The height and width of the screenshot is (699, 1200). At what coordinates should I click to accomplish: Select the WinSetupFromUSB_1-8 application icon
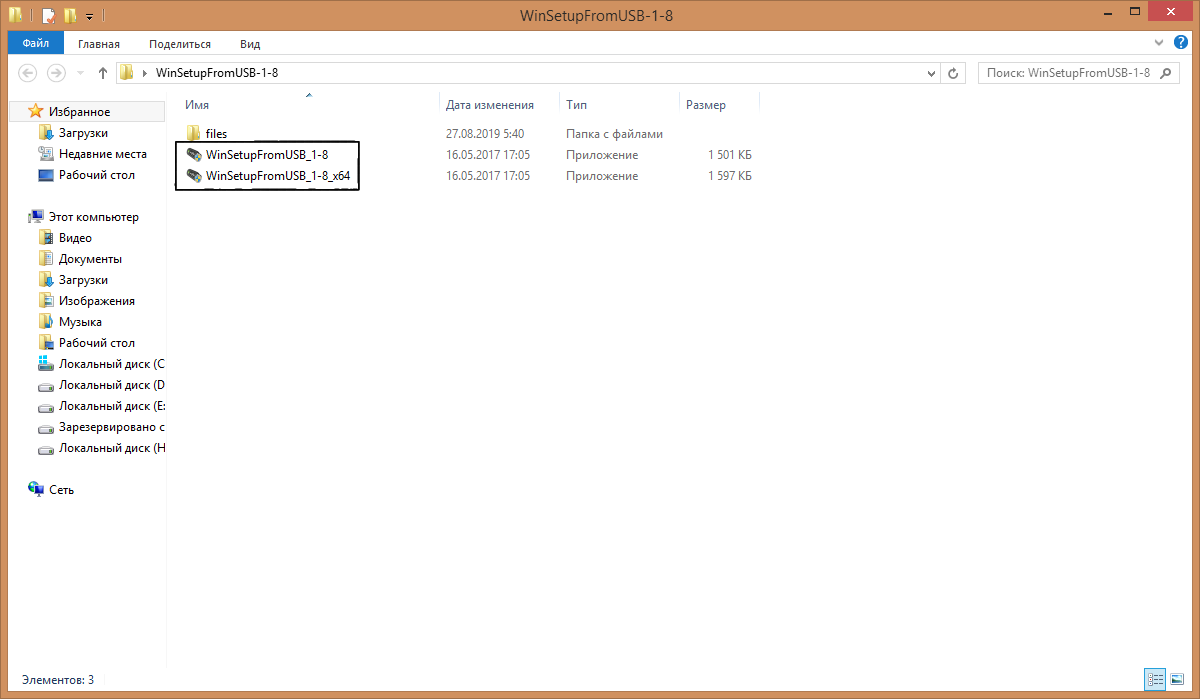194,155
